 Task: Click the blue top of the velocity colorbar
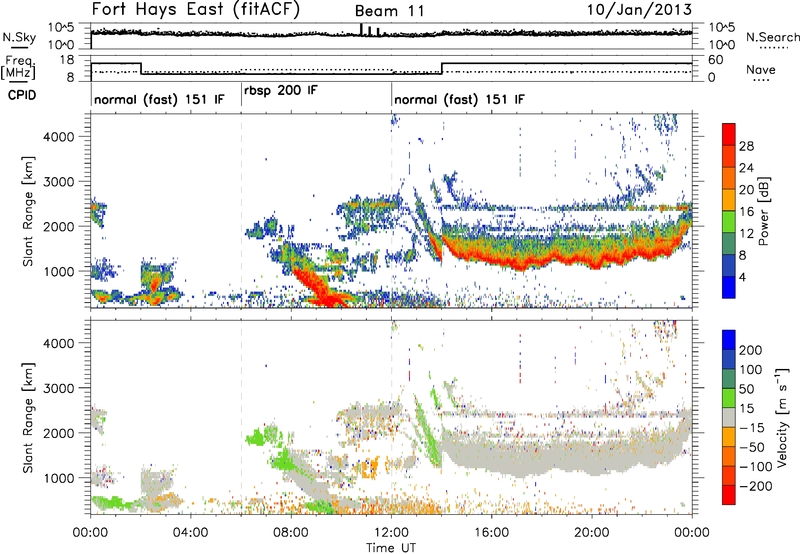click(729, 339)
